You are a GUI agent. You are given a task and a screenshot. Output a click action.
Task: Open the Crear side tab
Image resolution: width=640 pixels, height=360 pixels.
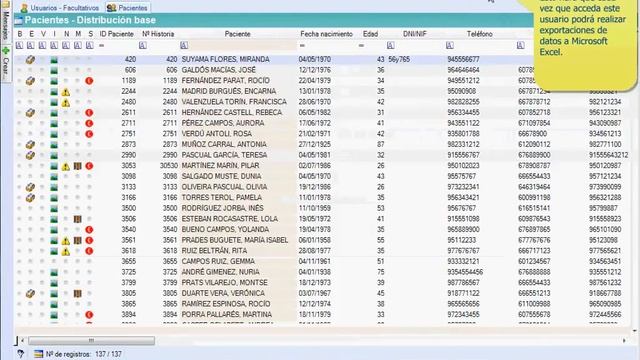coord(5,62)
